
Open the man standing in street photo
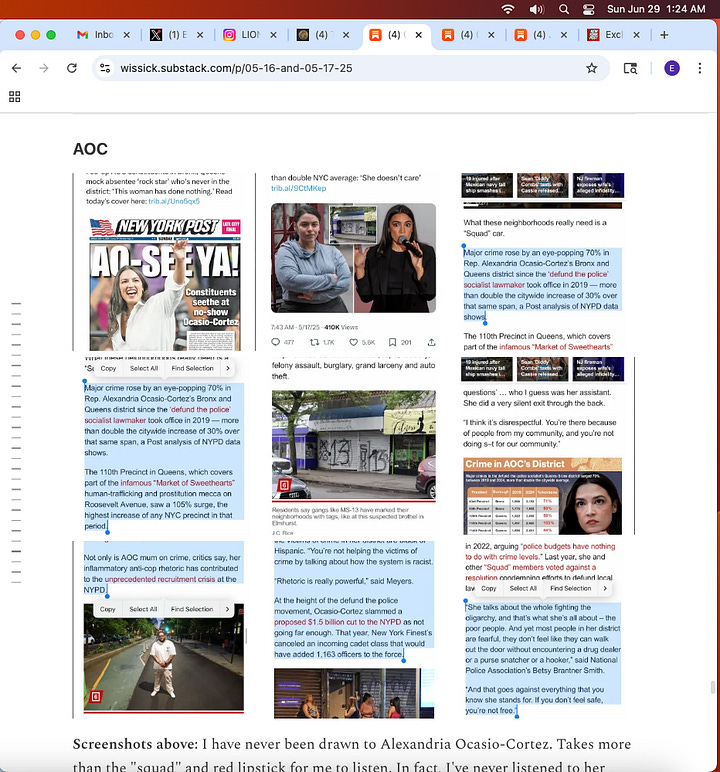[164, 657]
